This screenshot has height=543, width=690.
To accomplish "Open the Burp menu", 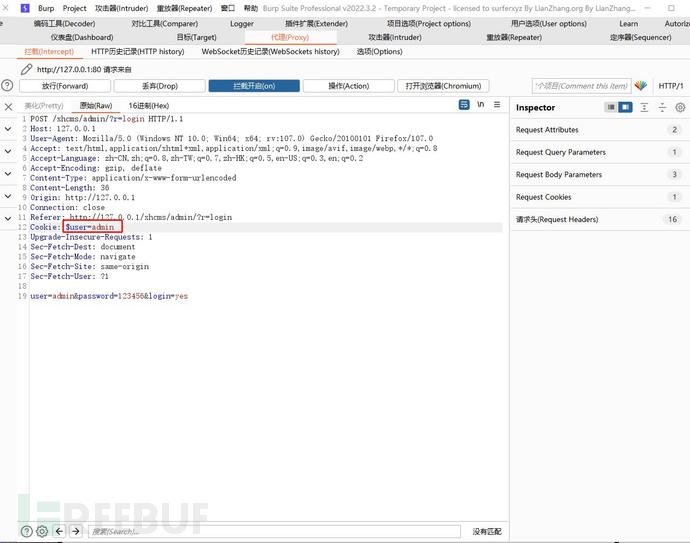I will click(x=46, y=8).
